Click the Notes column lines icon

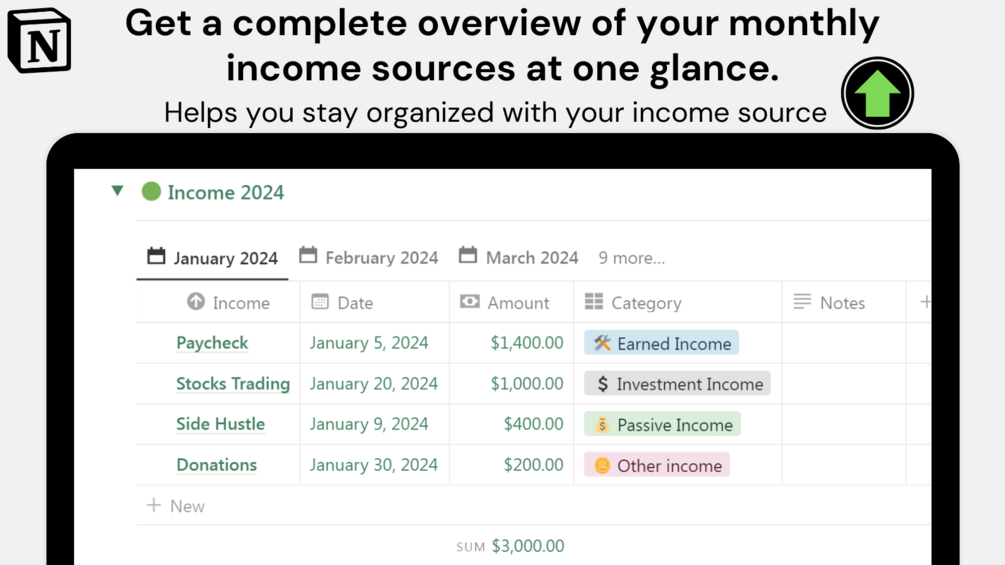click(x=802, y=302)
